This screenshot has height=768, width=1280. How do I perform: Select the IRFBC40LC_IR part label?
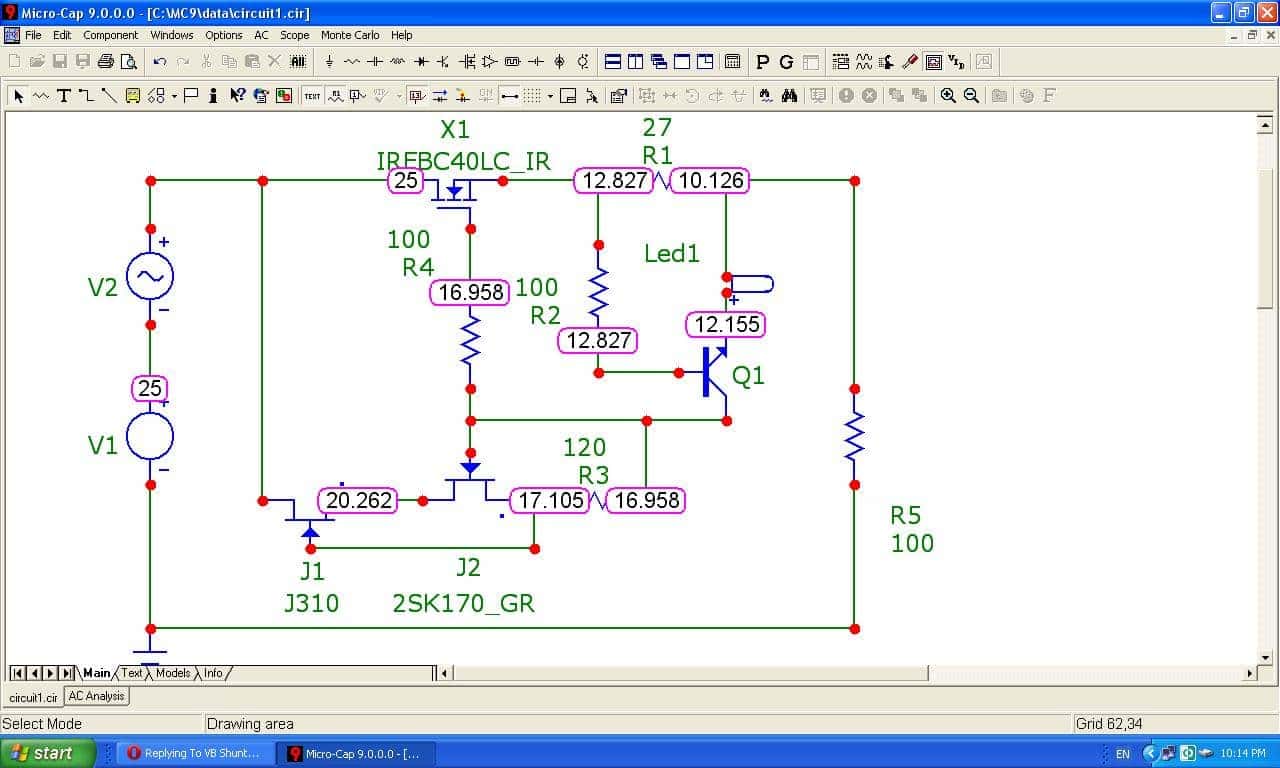[x=463, y=161]
